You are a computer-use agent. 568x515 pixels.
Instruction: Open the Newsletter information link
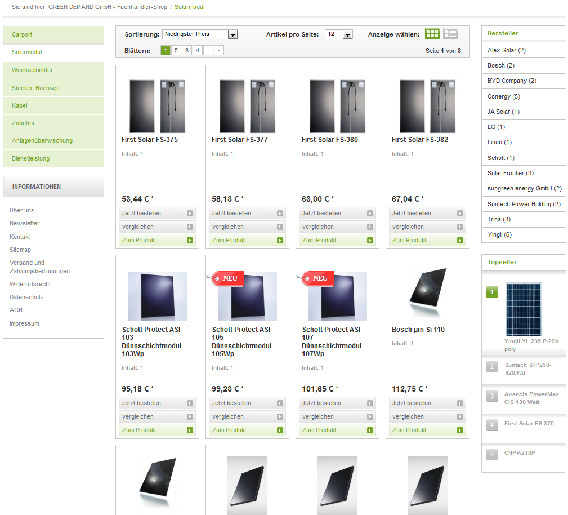click(24, 223)
